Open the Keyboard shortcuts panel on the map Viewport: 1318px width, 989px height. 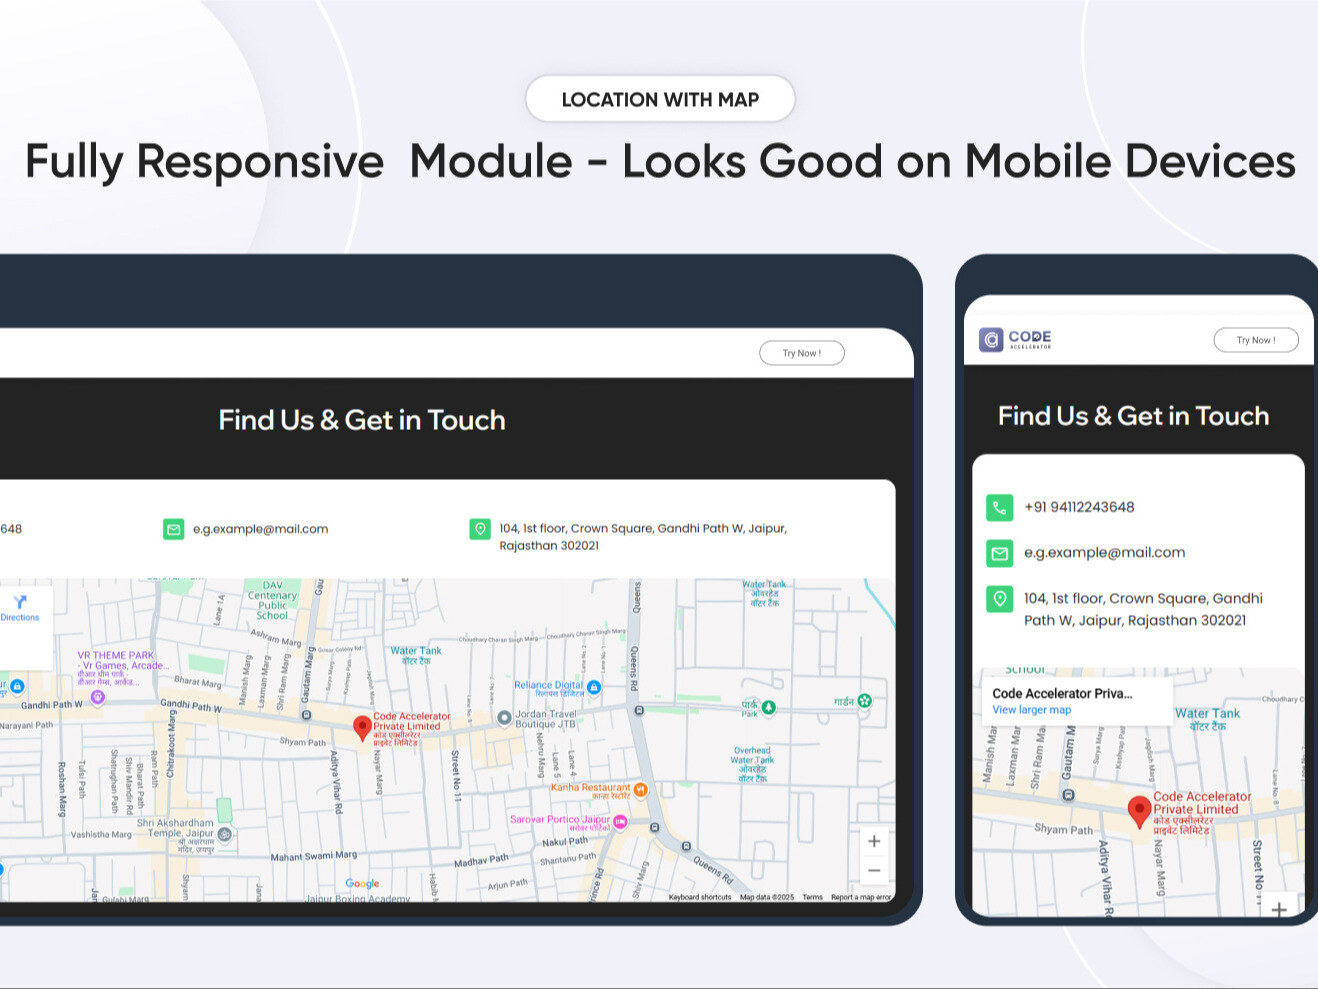point(700,897)
